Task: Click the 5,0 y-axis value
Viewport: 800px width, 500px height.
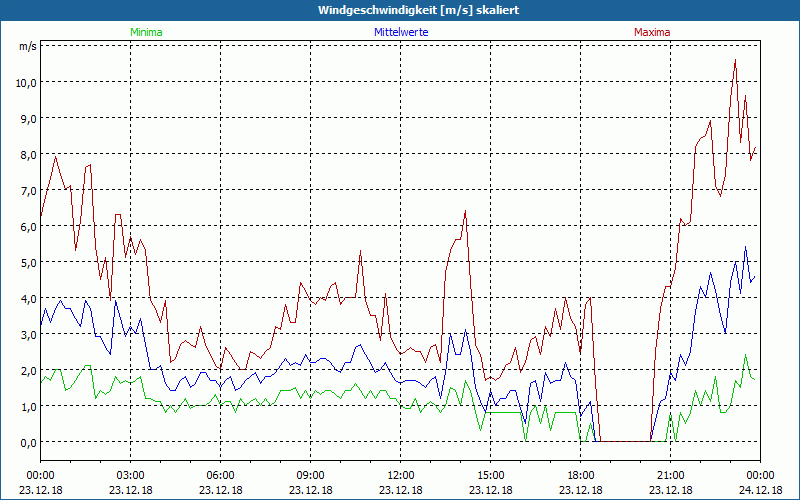Action: [29, 262]
